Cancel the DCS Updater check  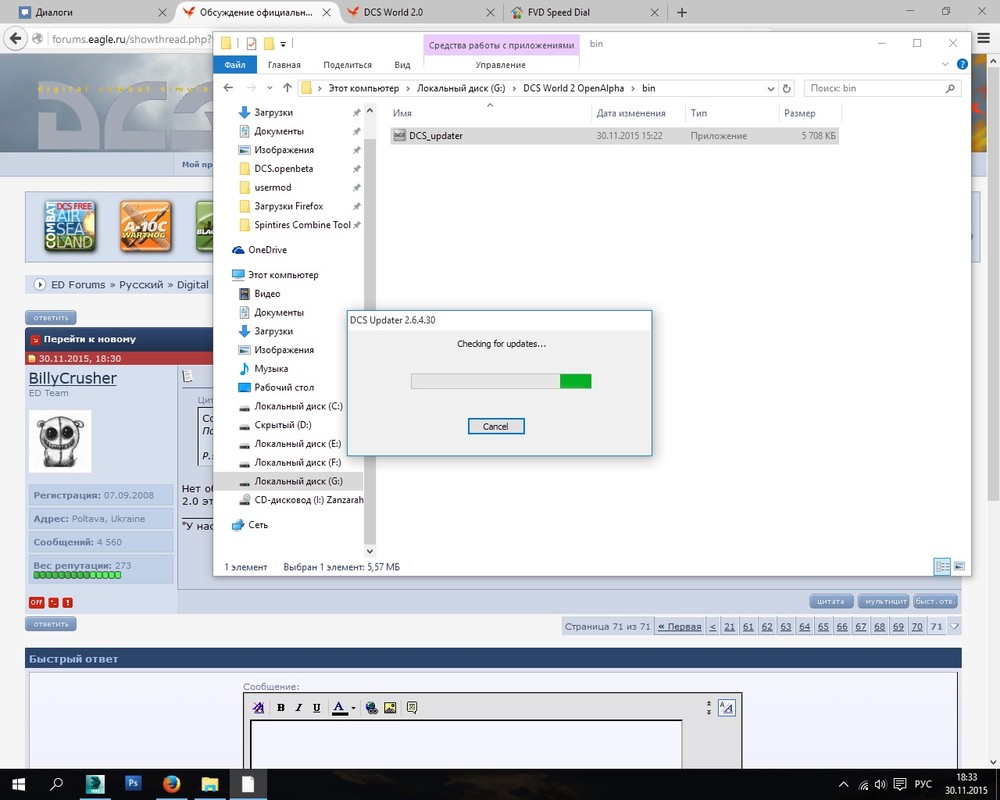coord(496,426)
